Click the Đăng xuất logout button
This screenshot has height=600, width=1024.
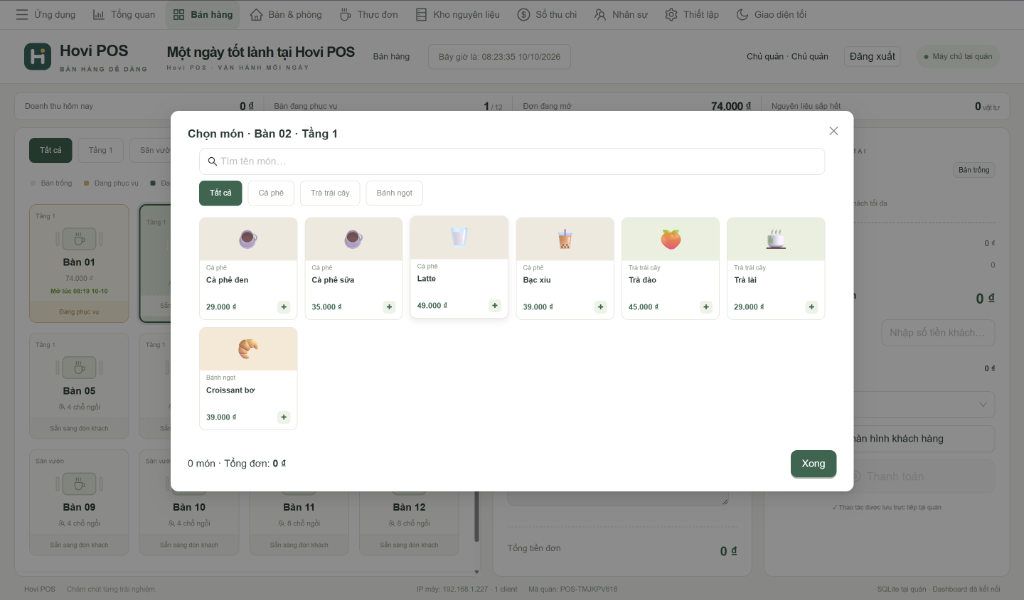click(x=872, y=57)
